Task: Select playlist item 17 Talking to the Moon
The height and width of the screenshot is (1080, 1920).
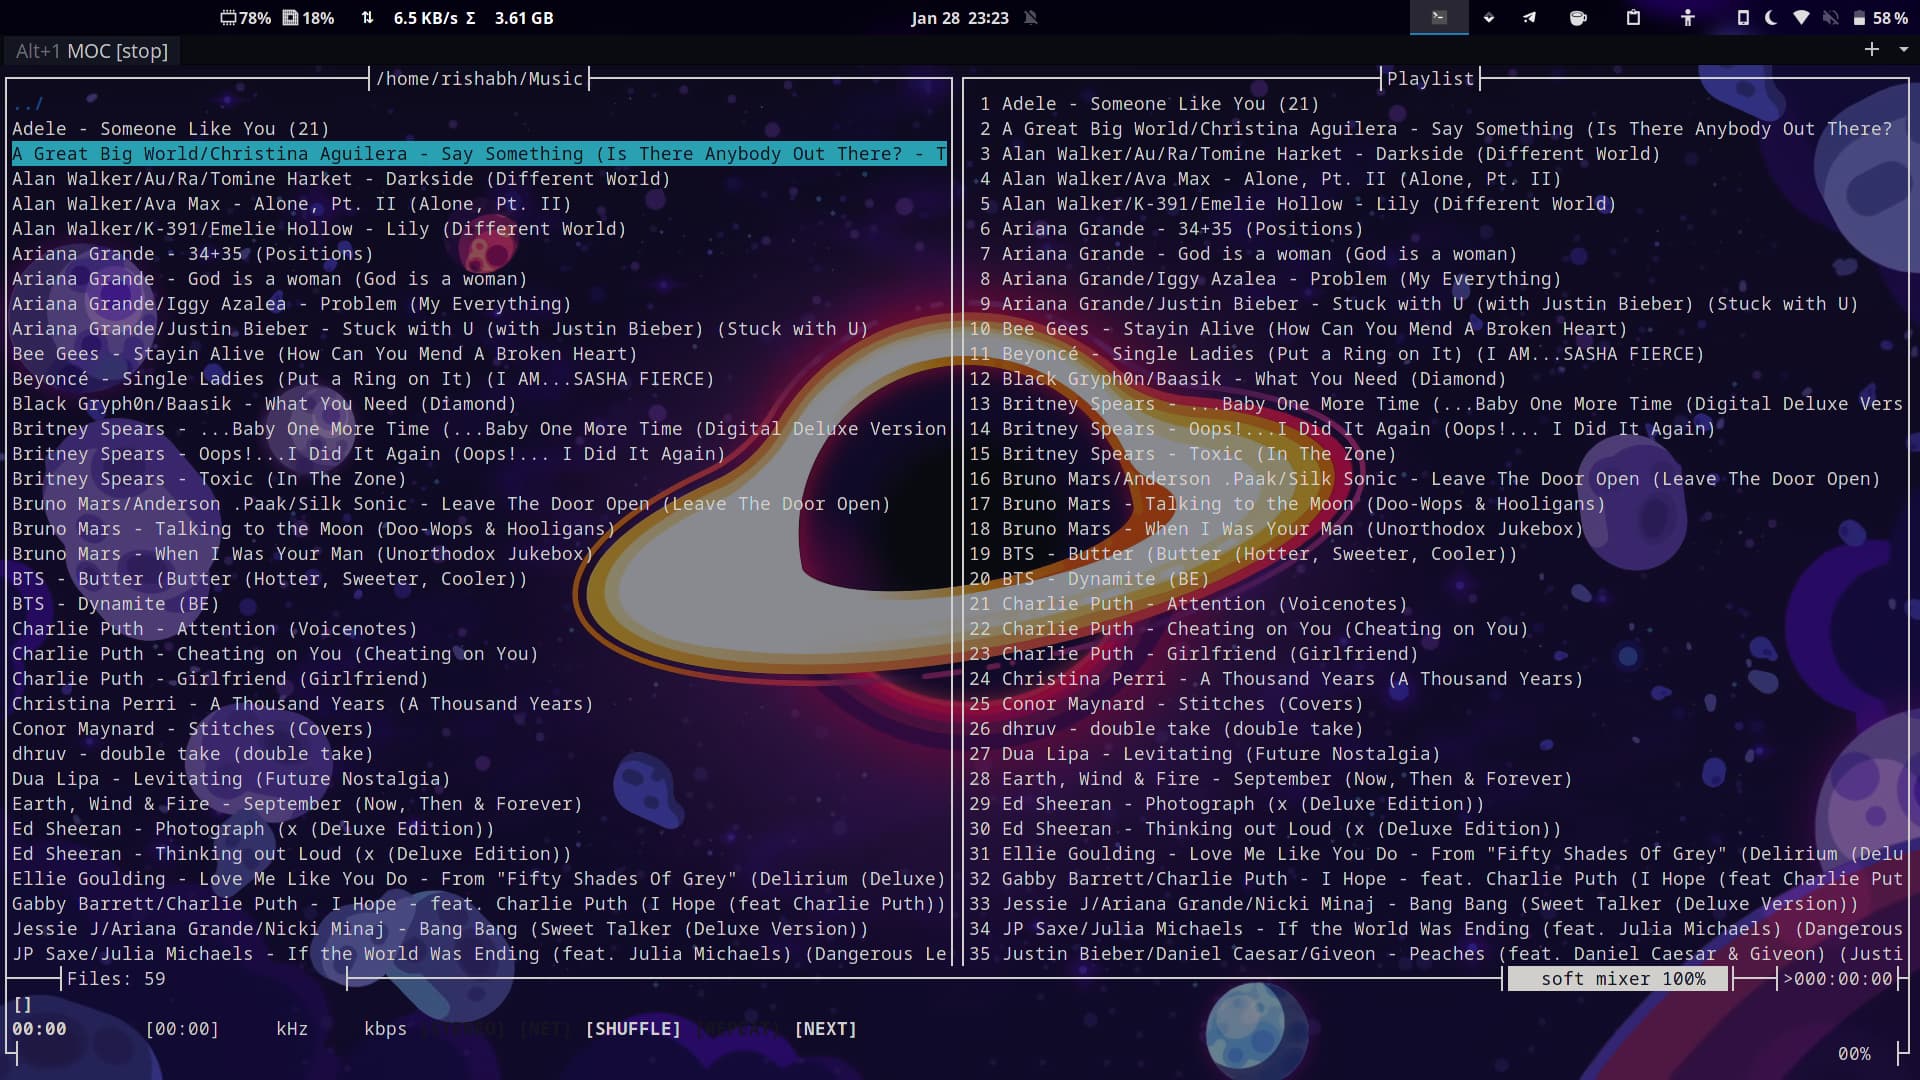Action: point(1287,504)
